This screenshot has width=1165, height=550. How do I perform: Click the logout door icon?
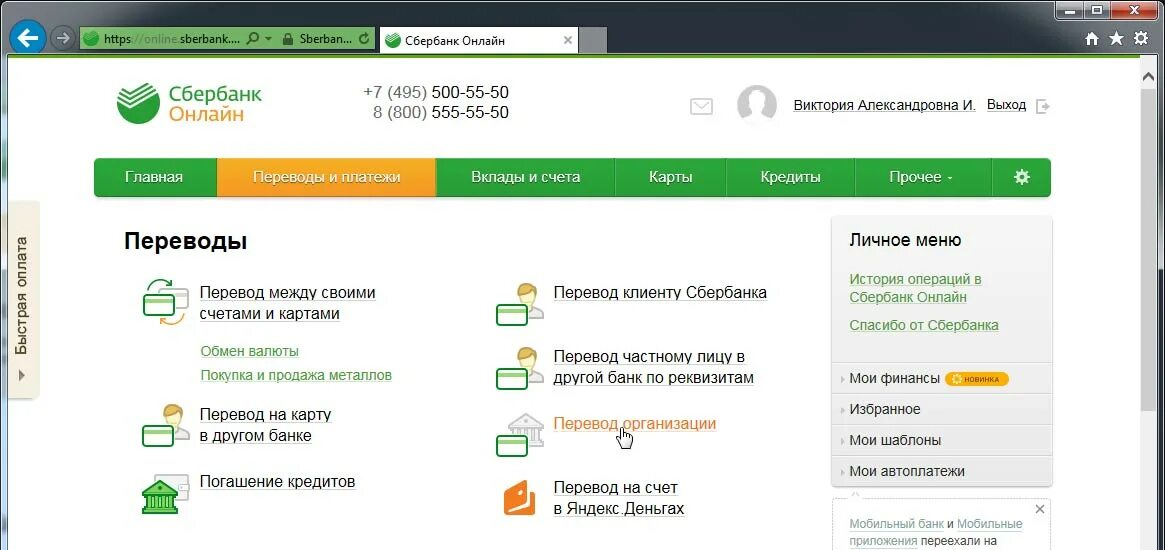click(x=1043, y=106)
